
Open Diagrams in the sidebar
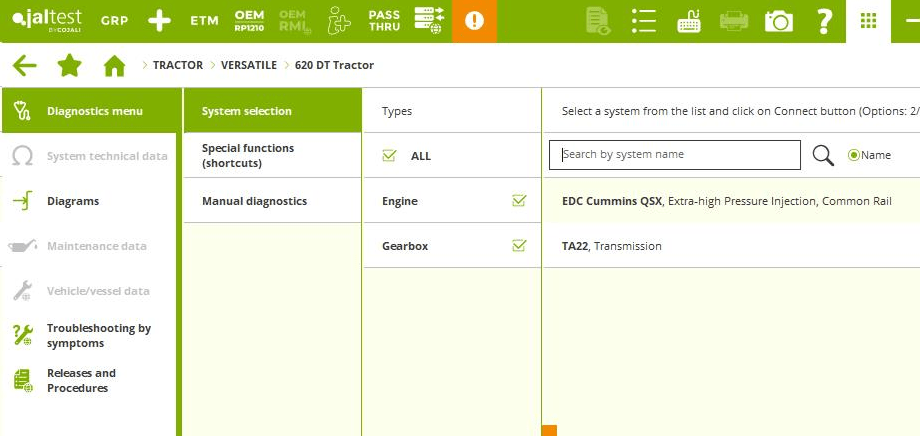[x=72, y=201]
